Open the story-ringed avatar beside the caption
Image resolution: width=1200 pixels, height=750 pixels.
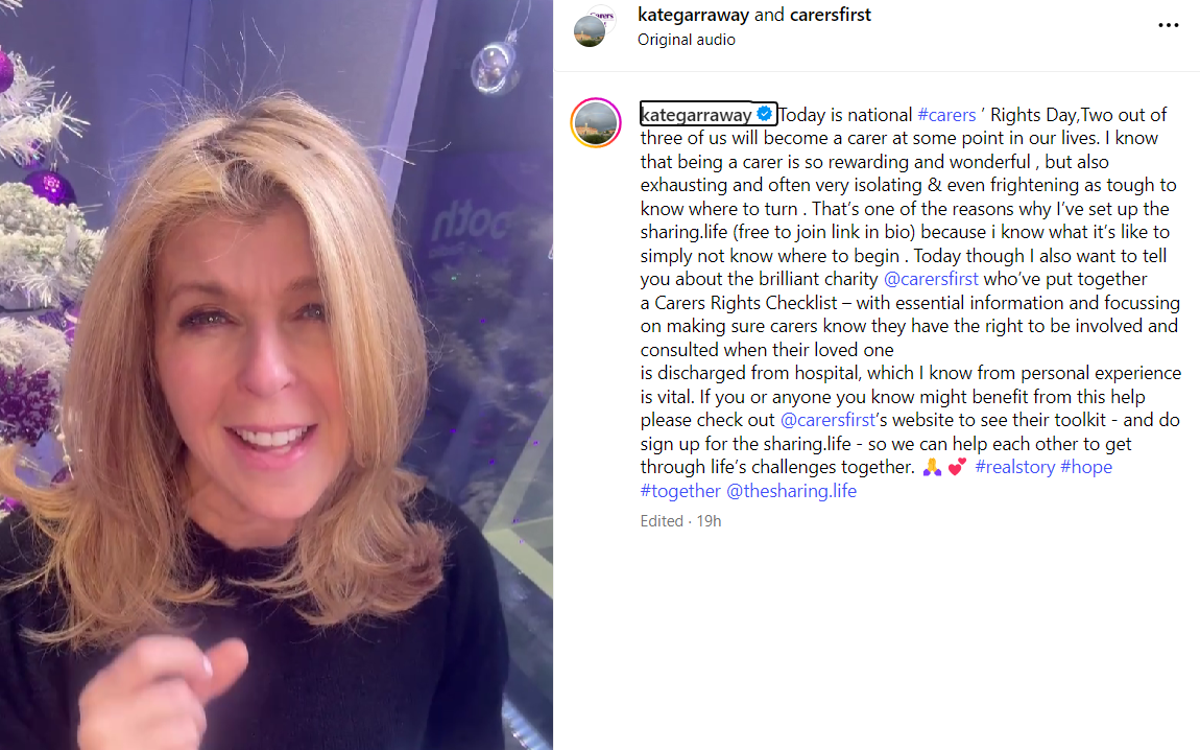point(595,124)
